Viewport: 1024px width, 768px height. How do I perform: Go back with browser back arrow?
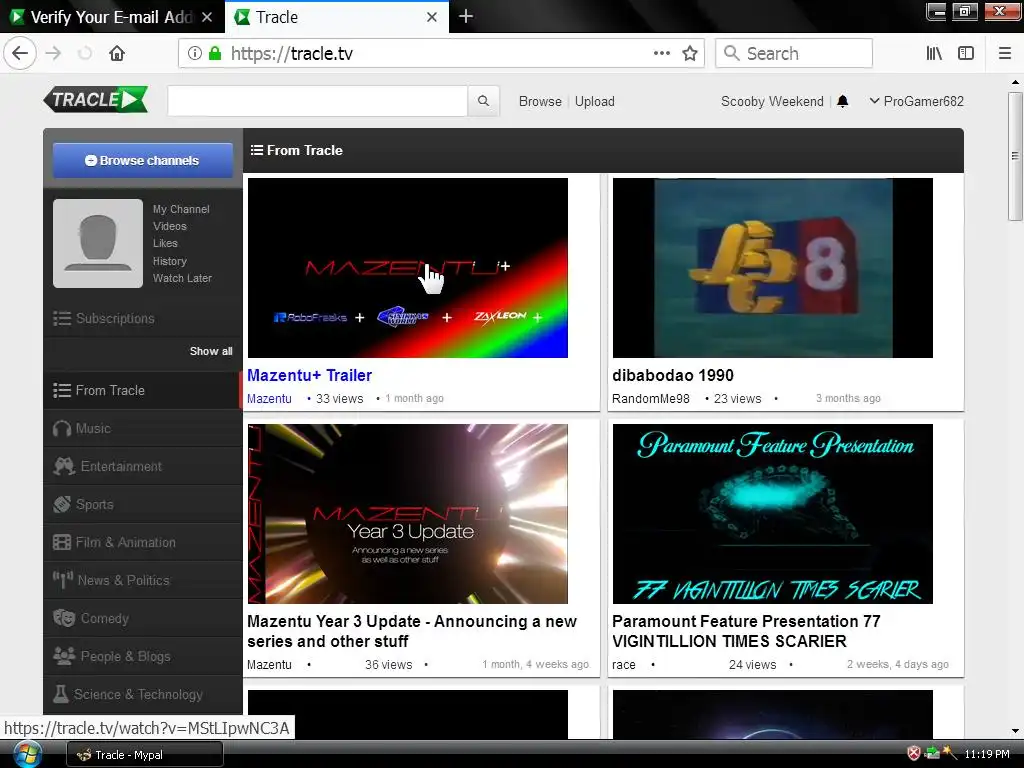pyautogui.click(x=20, y=53)
